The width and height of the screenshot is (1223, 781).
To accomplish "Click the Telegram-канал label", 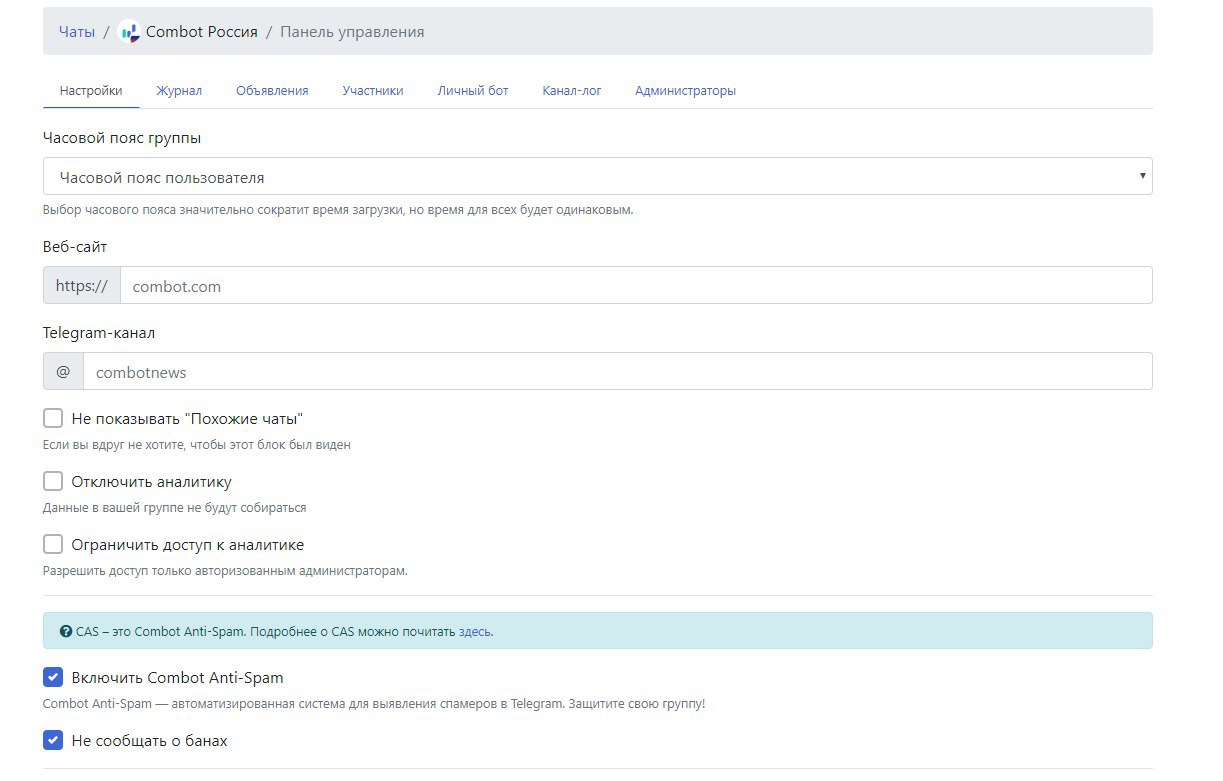I will [99, 333].
